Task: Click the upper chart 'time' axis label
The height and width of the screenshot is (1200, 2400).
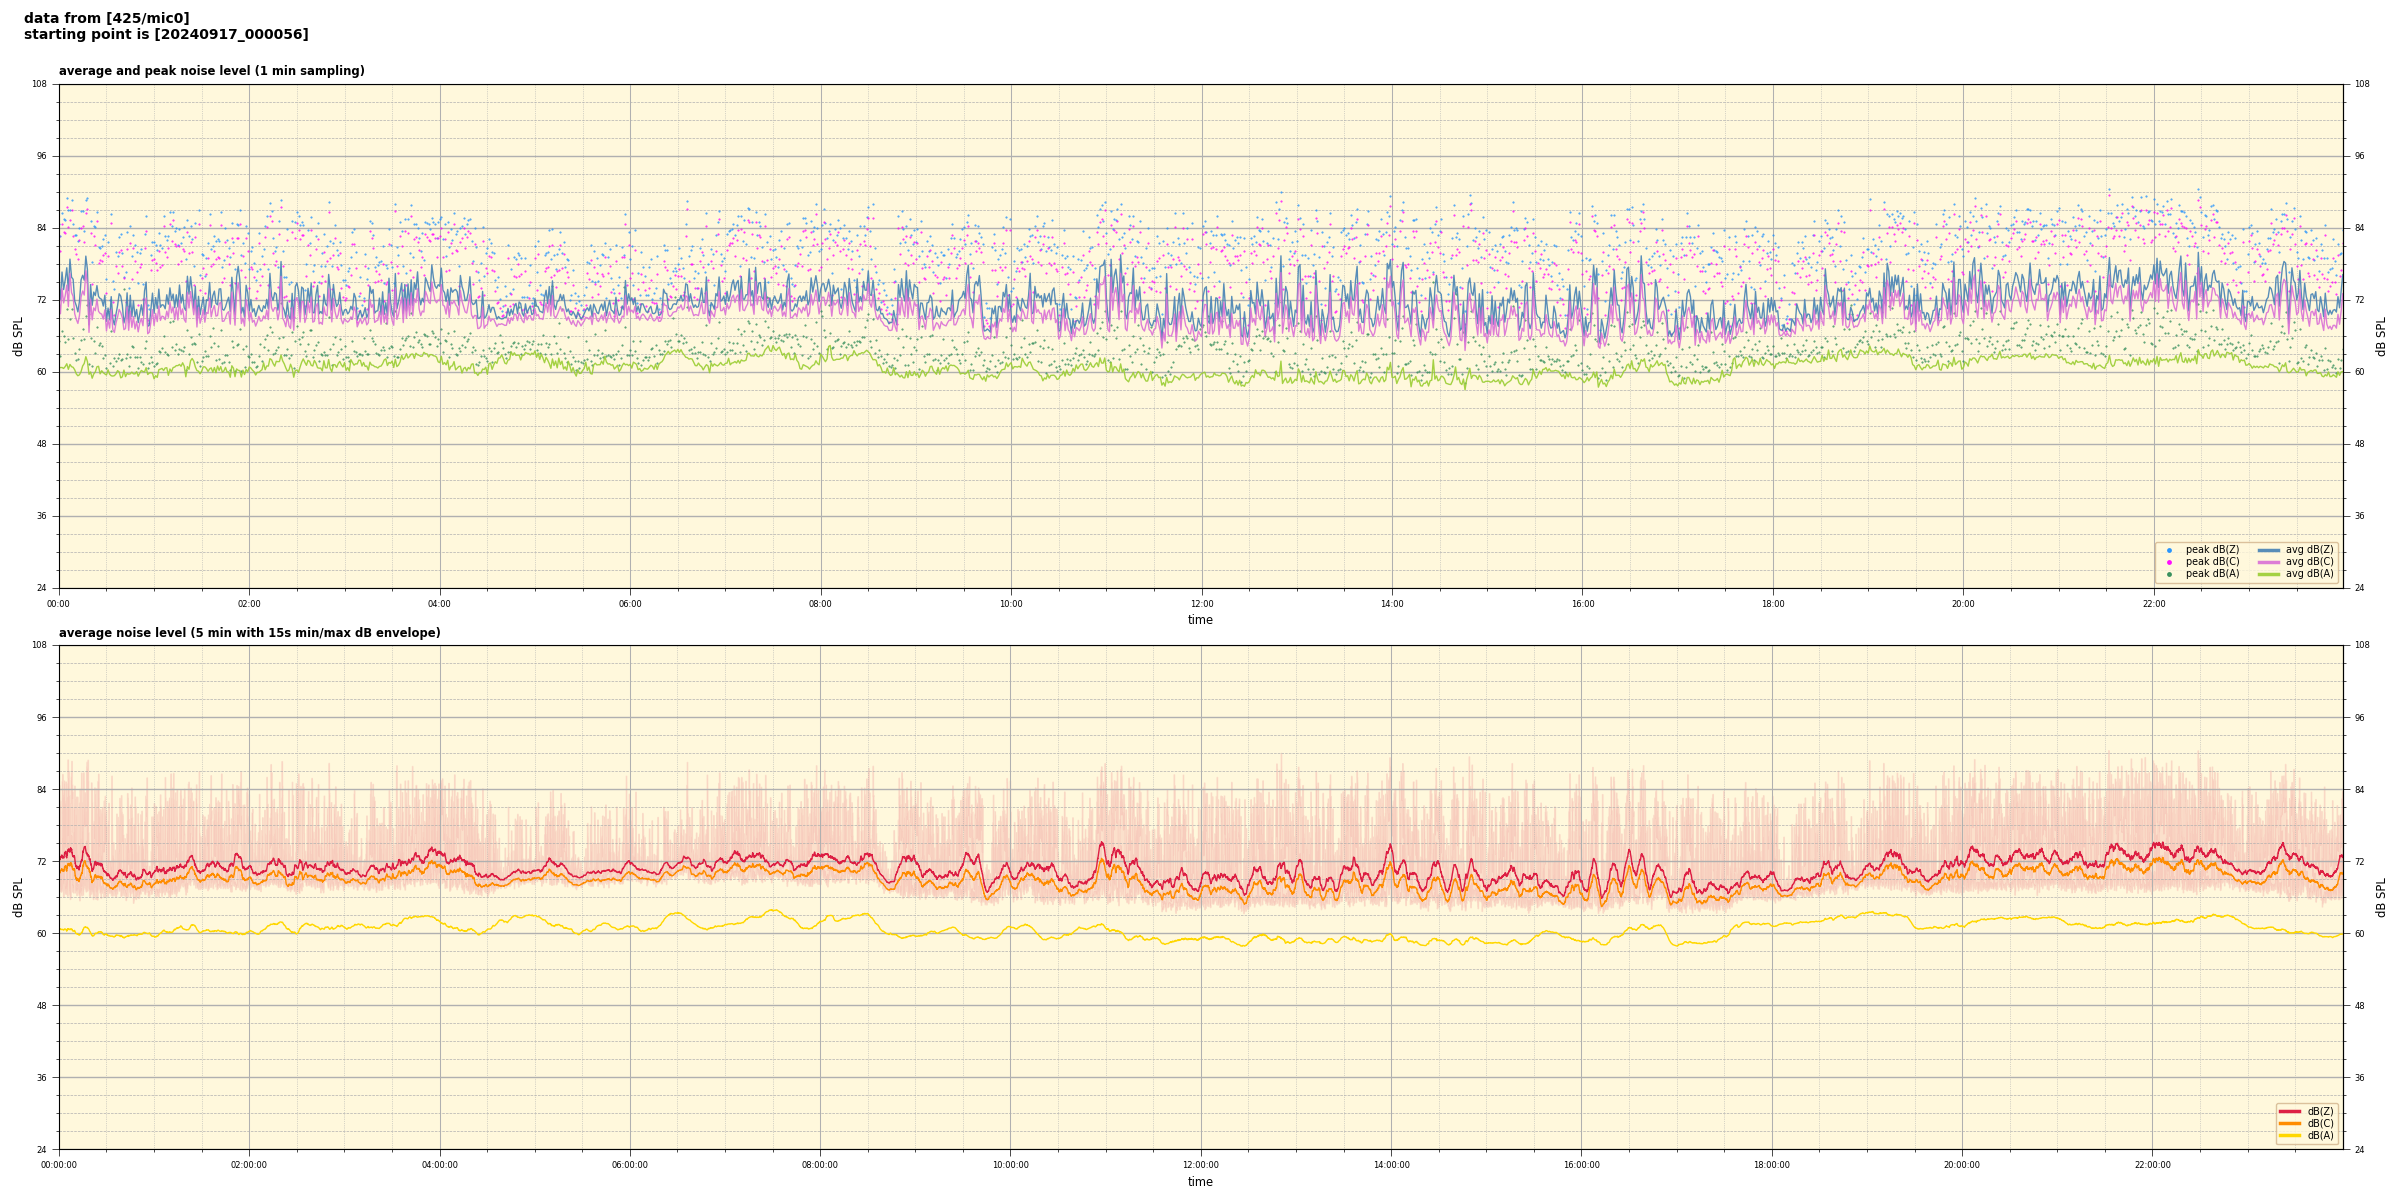Action: pyautogui.click(x=1200, y=620)
